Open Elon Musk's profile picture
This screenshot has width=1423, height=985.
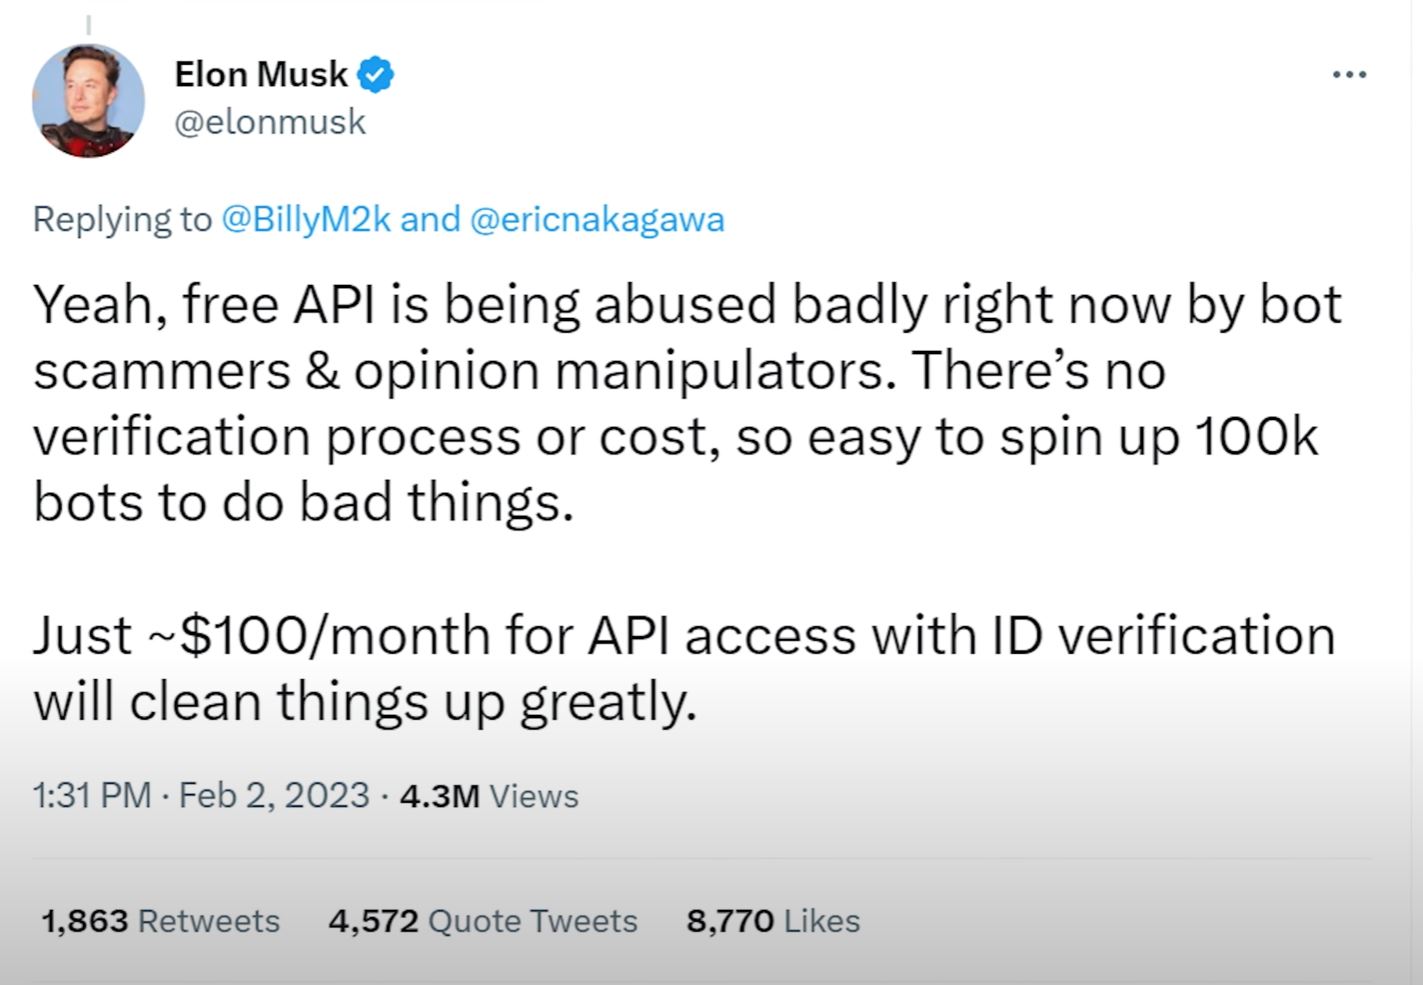point(88,101)
